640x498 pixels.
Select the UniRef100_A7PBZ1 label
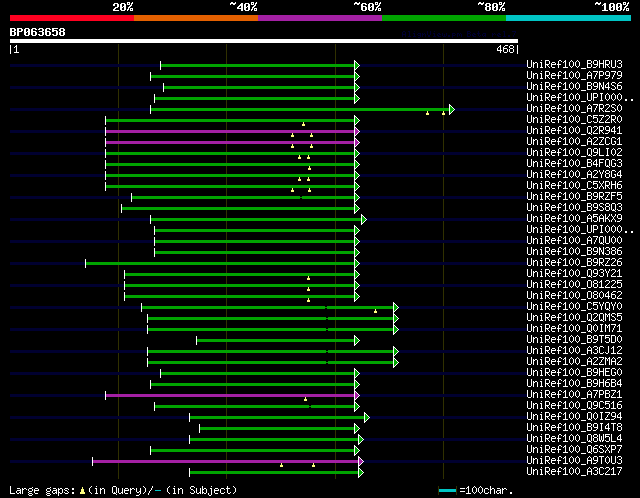(x=574, y=395)
